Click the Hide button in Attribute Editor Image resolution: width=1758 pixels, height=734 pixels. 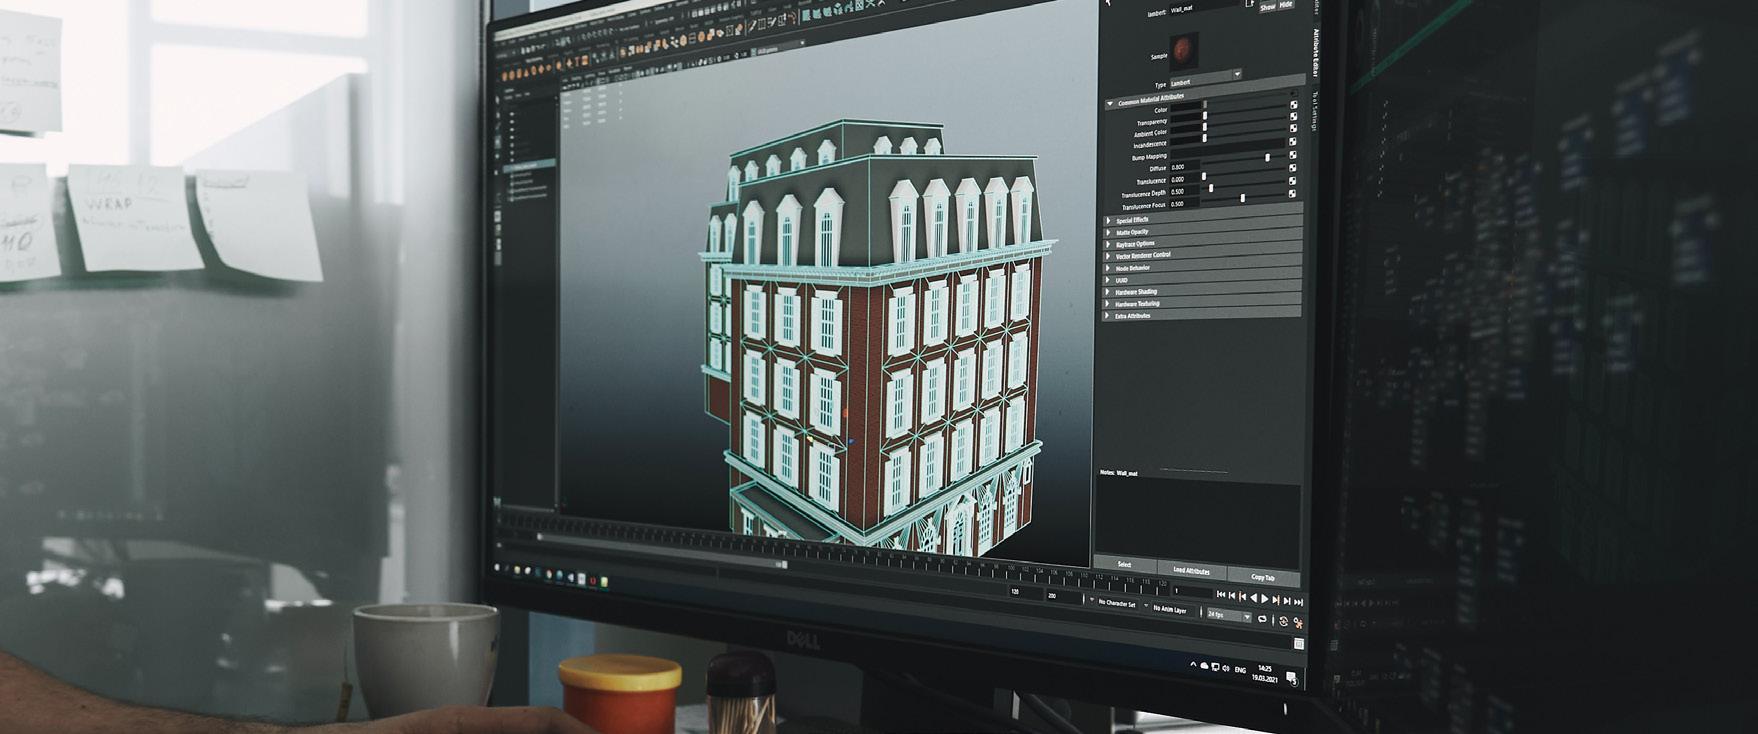point(1286,5)
